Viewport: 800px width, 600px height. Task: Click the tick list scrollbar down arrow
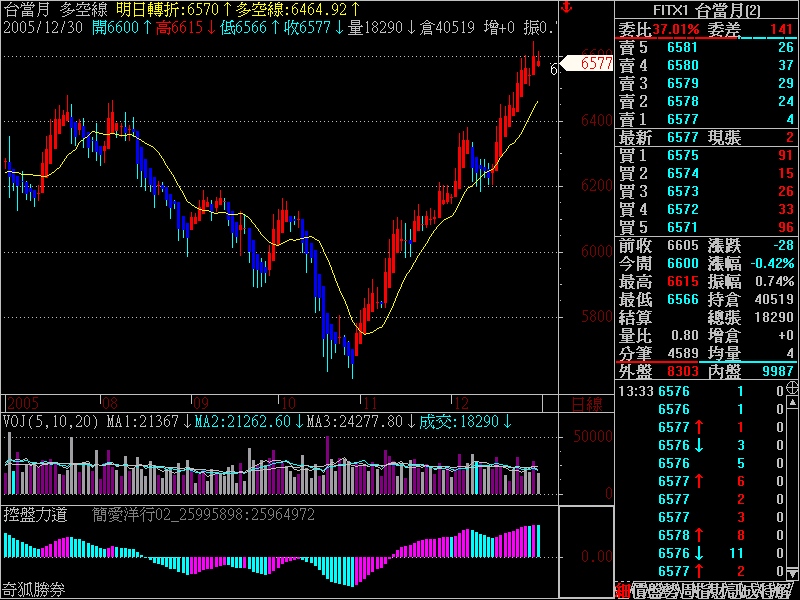[x=792, y=574]
